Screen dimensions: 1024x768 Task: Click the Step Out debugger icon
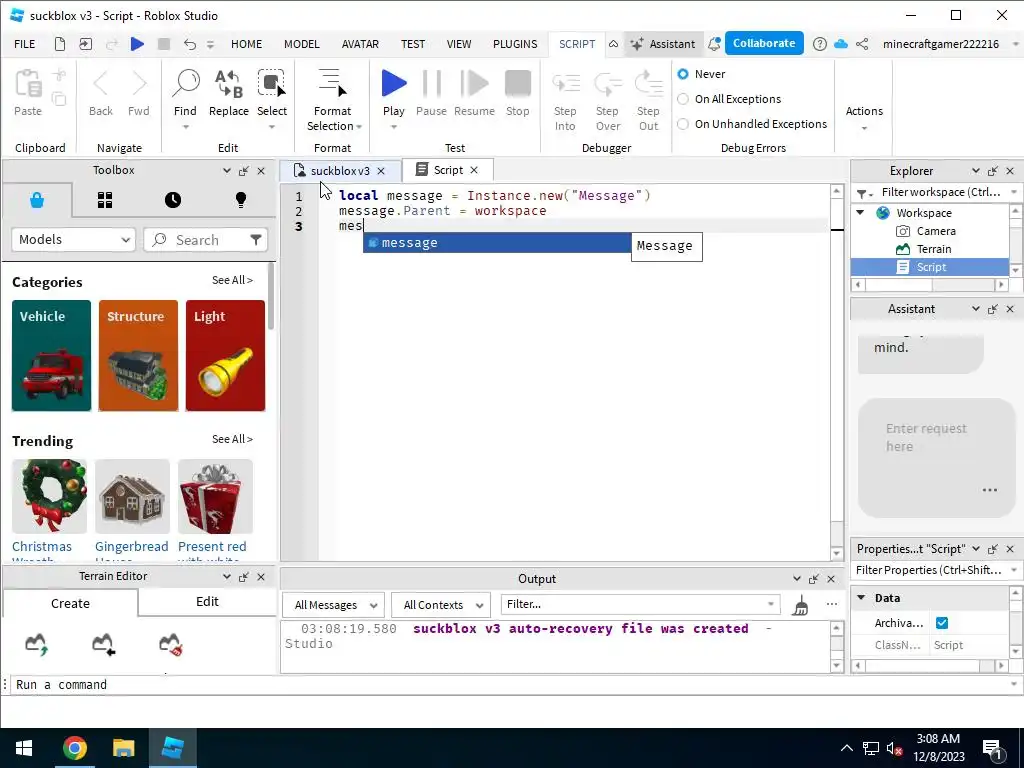(648, 84)
